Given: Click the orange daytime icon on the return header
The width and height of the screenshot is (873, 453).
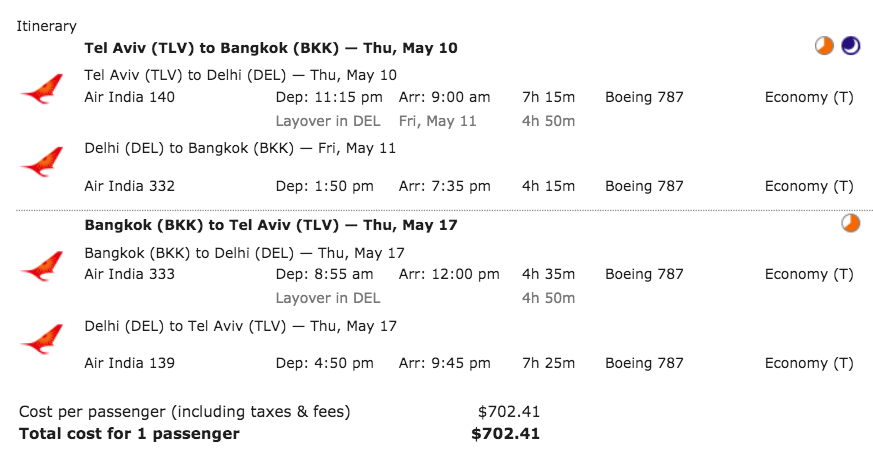Looking at the screenshot, I should (x=850, y=223).
